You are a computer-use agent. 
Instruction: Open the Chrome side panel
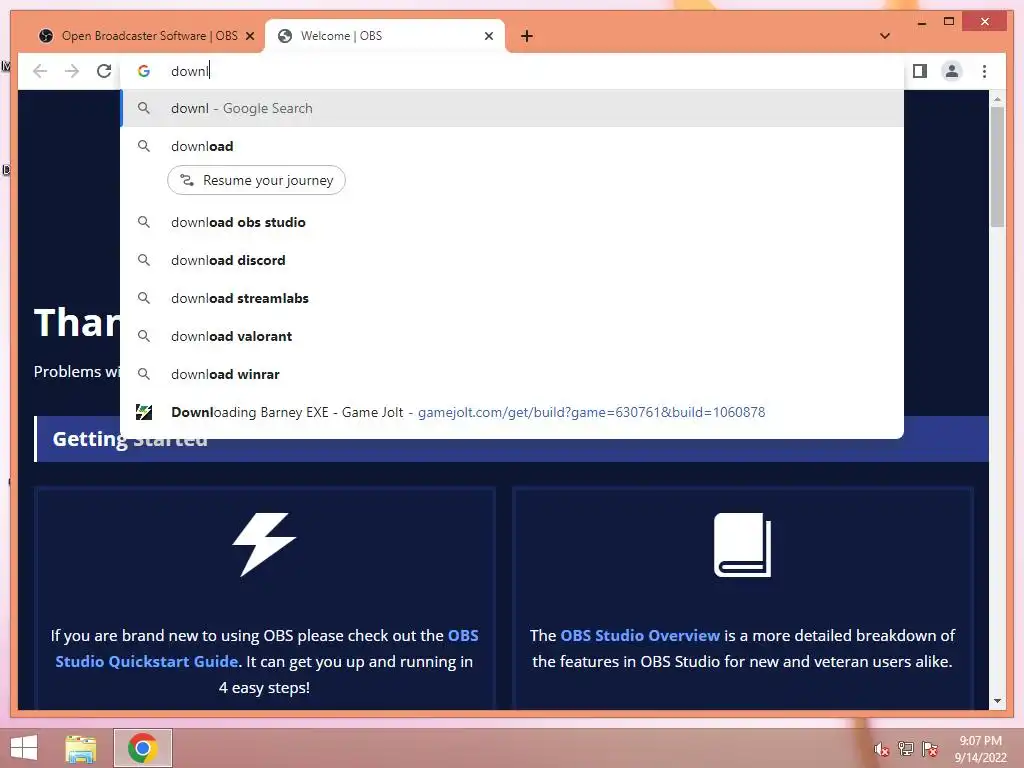tap(920, 71)
